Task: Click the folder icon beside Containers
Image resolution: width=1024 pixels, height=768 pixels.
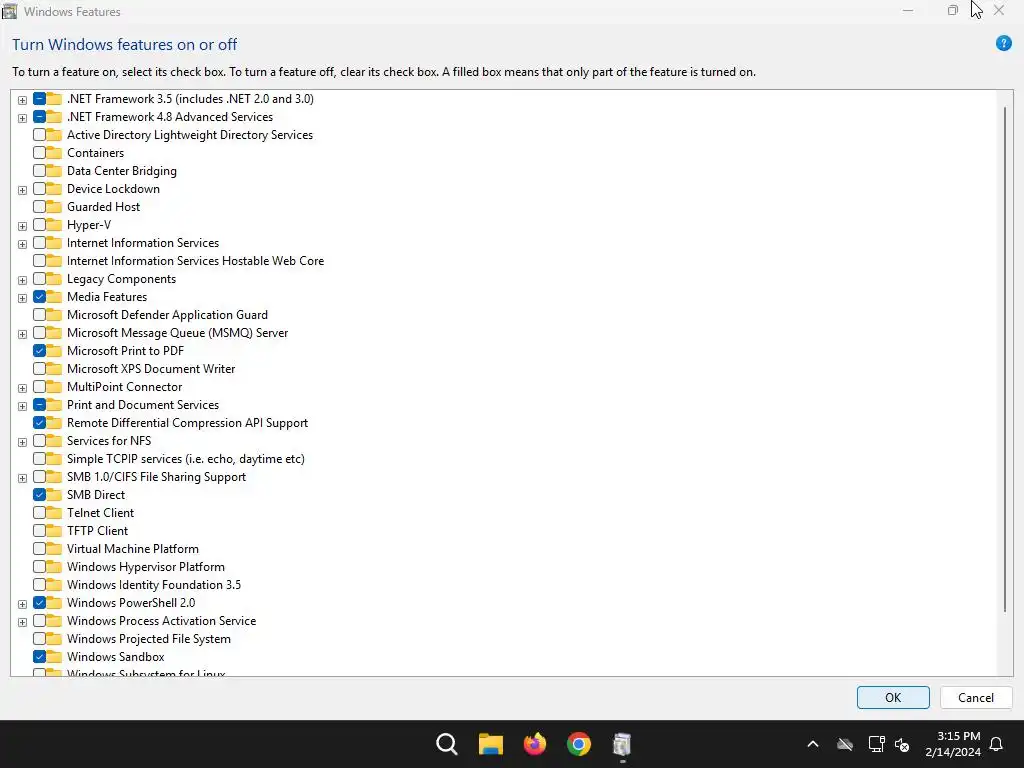Action: (x=54, y=153)
